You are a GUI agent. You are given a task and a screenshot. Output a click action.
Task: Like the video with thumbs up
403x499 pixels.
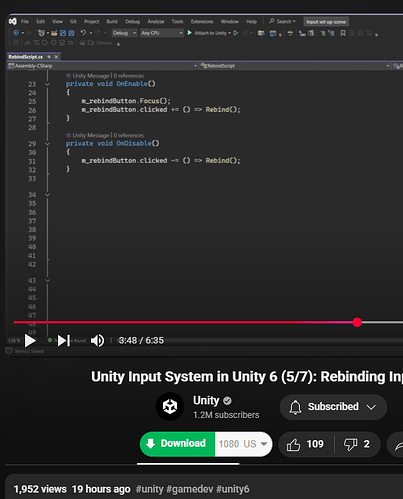(305, 444)
